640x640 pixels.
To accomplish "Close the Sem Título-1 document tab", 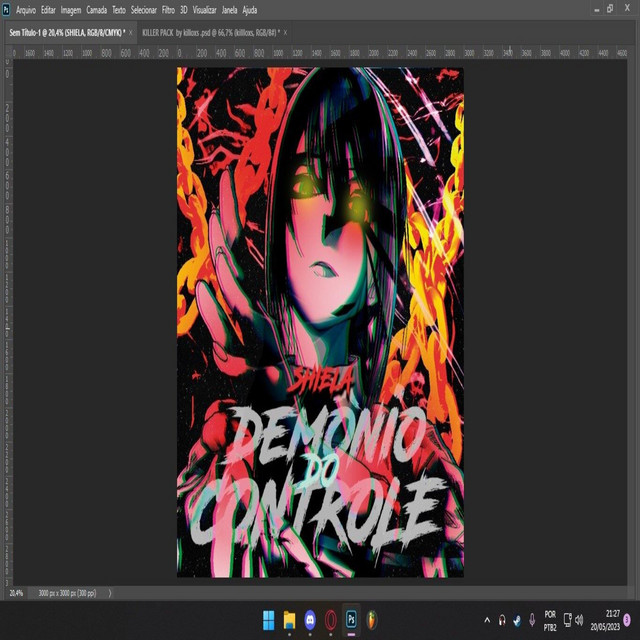I will (x=130, y=32).
